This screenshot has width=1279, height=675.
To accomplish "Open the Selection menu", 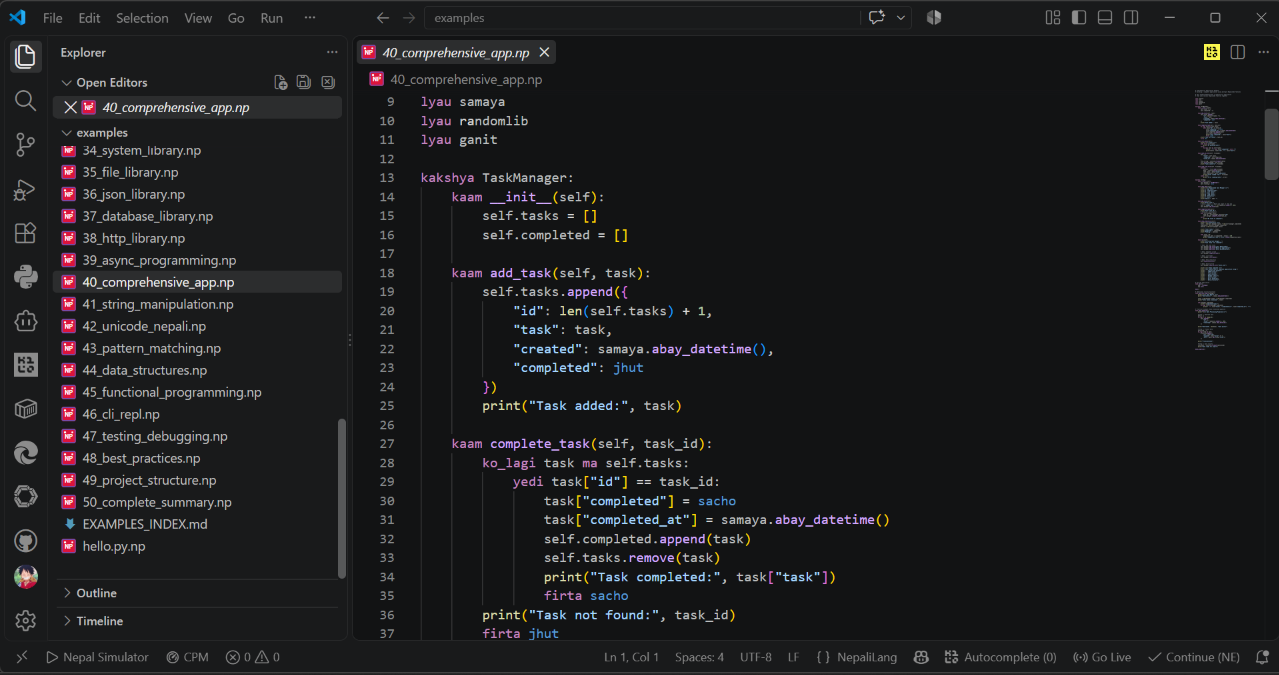I will (142, 18).
